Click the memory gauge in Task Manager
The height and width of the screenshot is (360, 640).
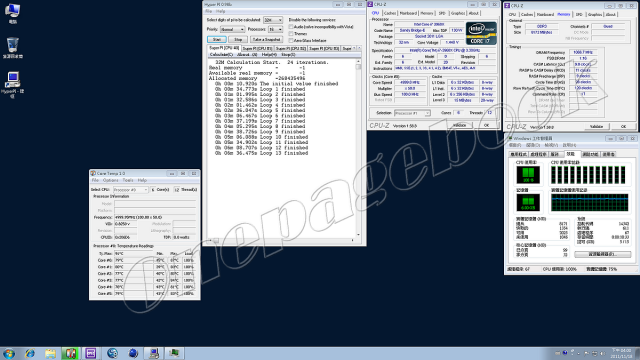point(528,202)
